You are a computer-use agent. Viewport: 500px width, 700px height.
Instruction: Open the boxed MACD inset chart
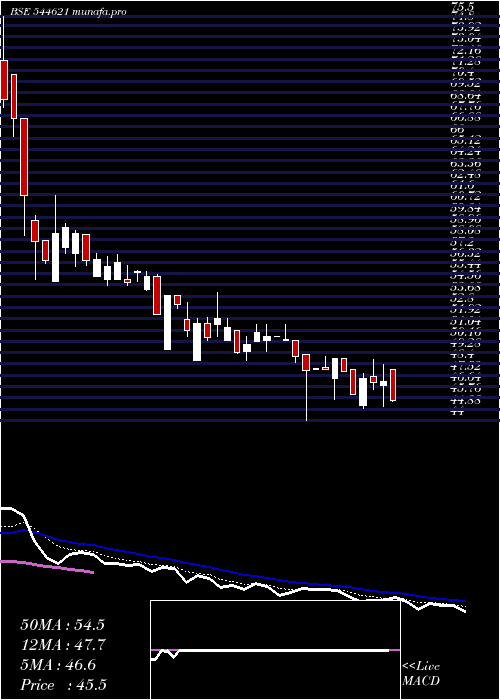pyautogui.click(x=275, y=650)
